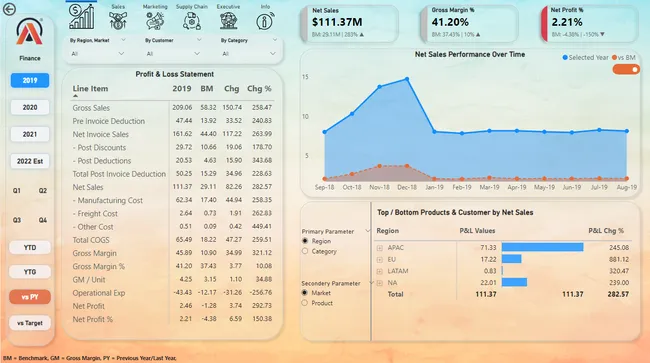The height and width of the screenshot is (363, 650).
Task: Click the Net Sales KPI card
Action: [349, 23]
